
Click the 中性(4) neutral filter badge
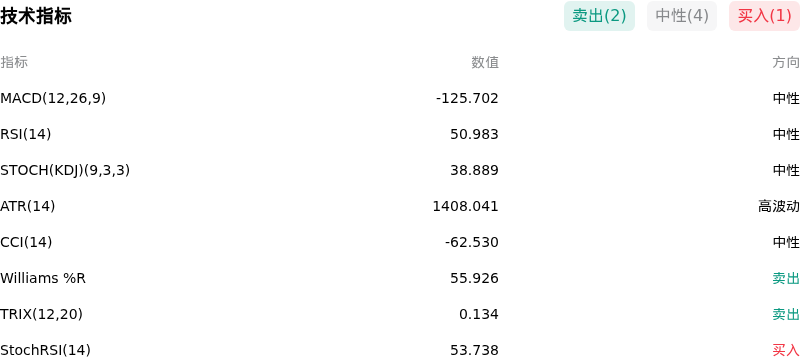(x=682, y=16)
